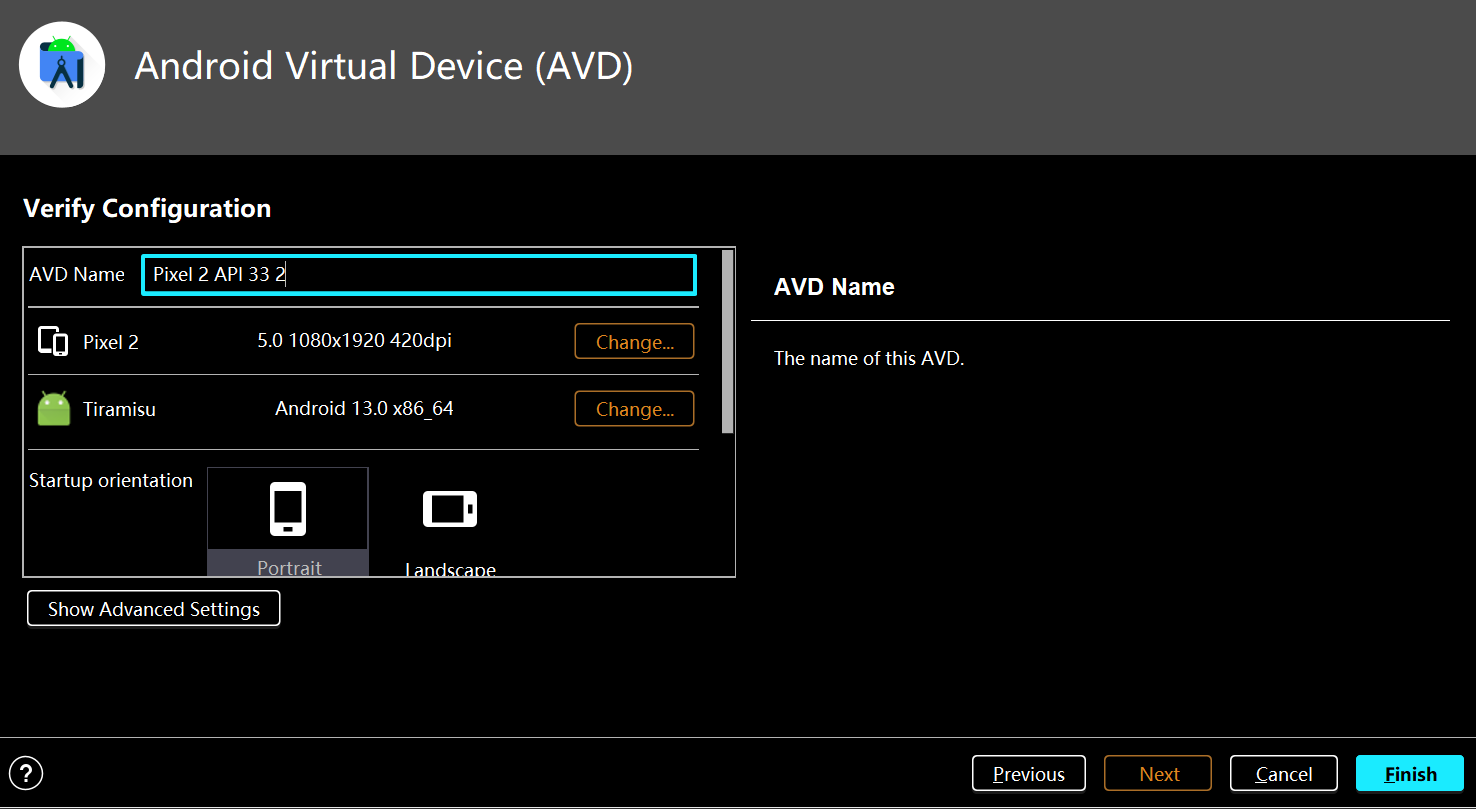Click the 'Tiramisu' release name text
The image size is (1476, 809).
119,409
